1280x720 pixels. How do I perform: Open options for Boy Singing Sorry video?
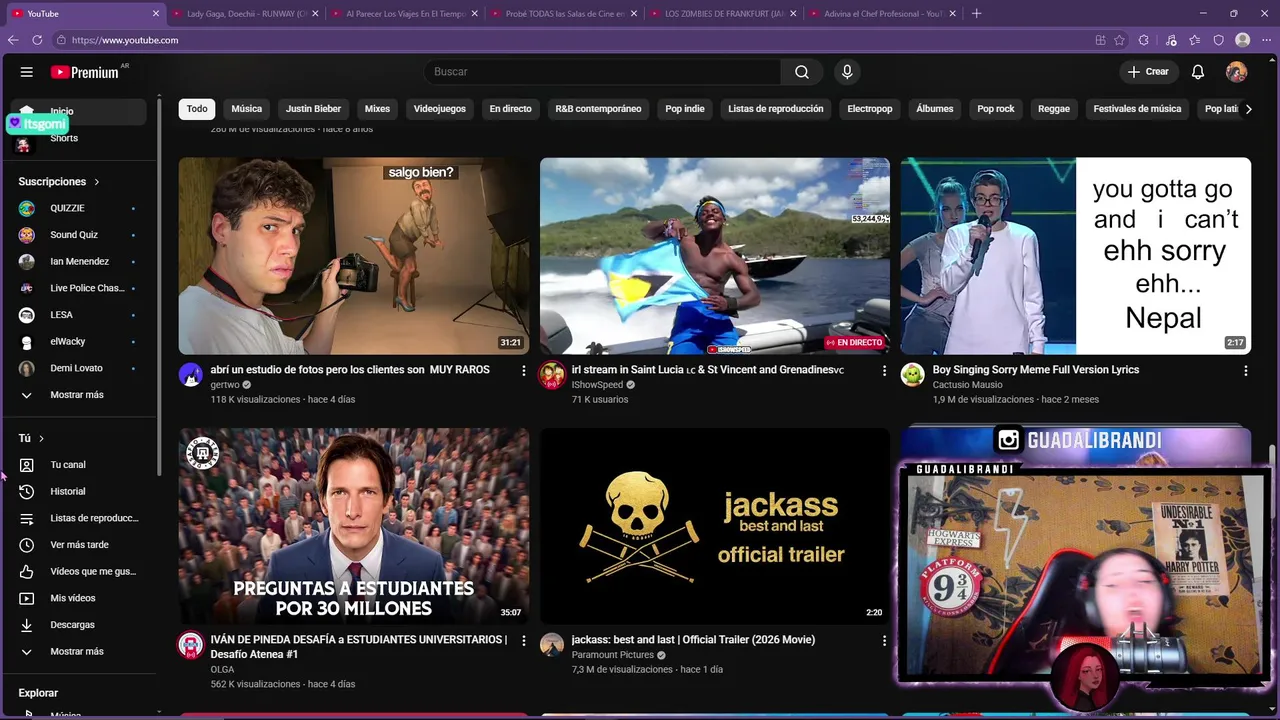coord(1245,370)
